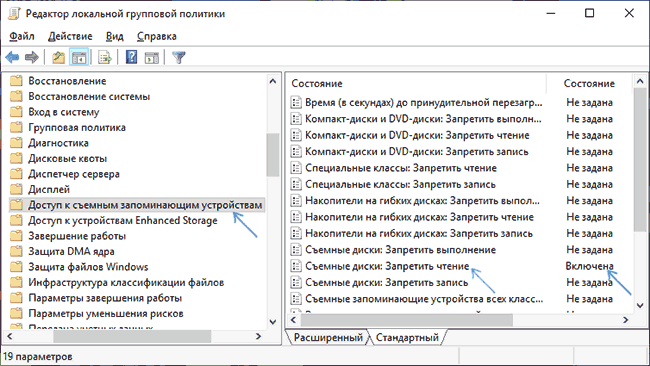
Task: Select Параметры уменьшения рисков folder
Action: click(x=106, y=314)
